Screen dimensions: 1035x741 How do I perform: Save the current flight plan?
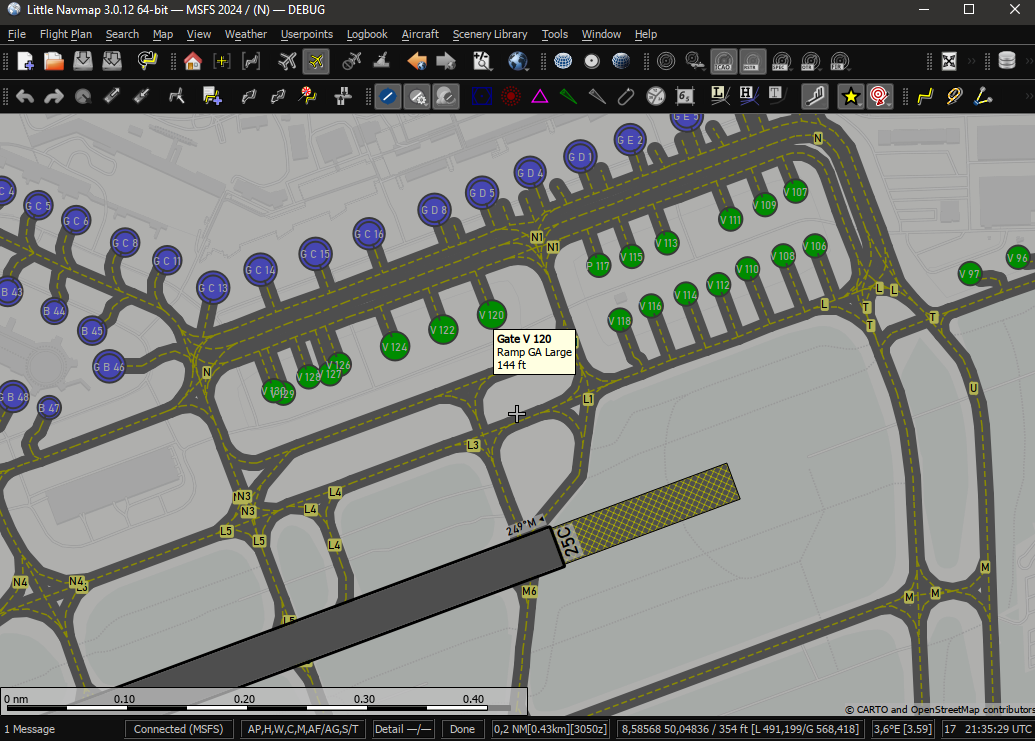point(83,61)
